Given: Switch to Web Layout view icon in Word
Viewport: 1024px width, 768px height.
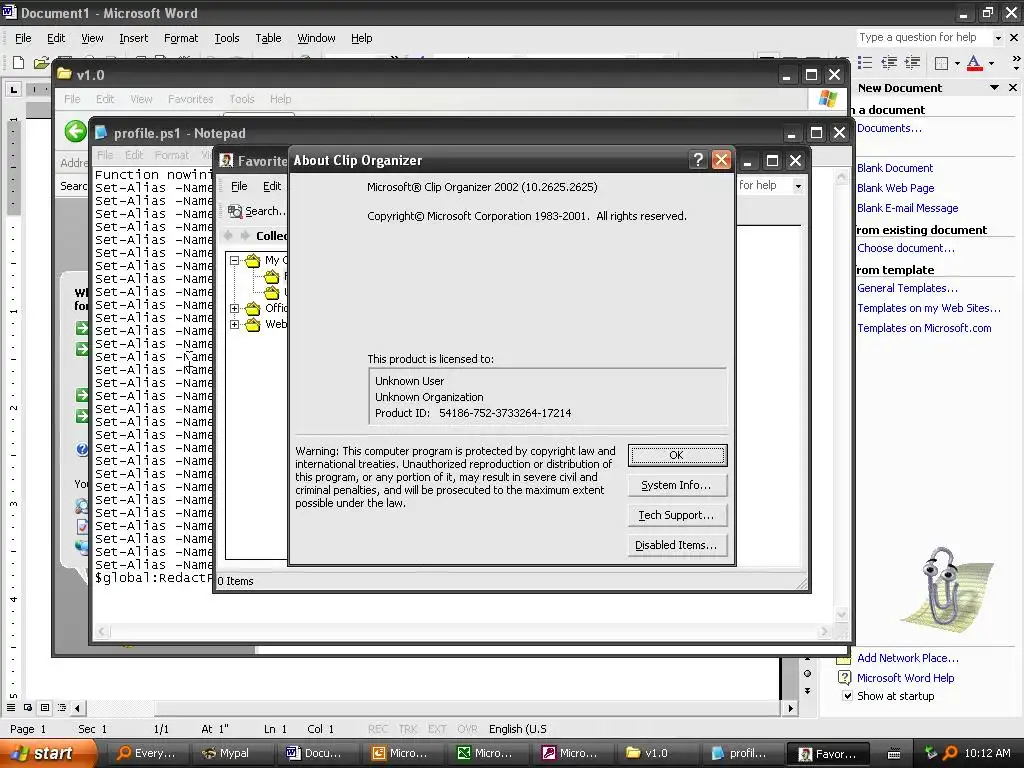Looking at the screenshot, I should pos(28,707).
